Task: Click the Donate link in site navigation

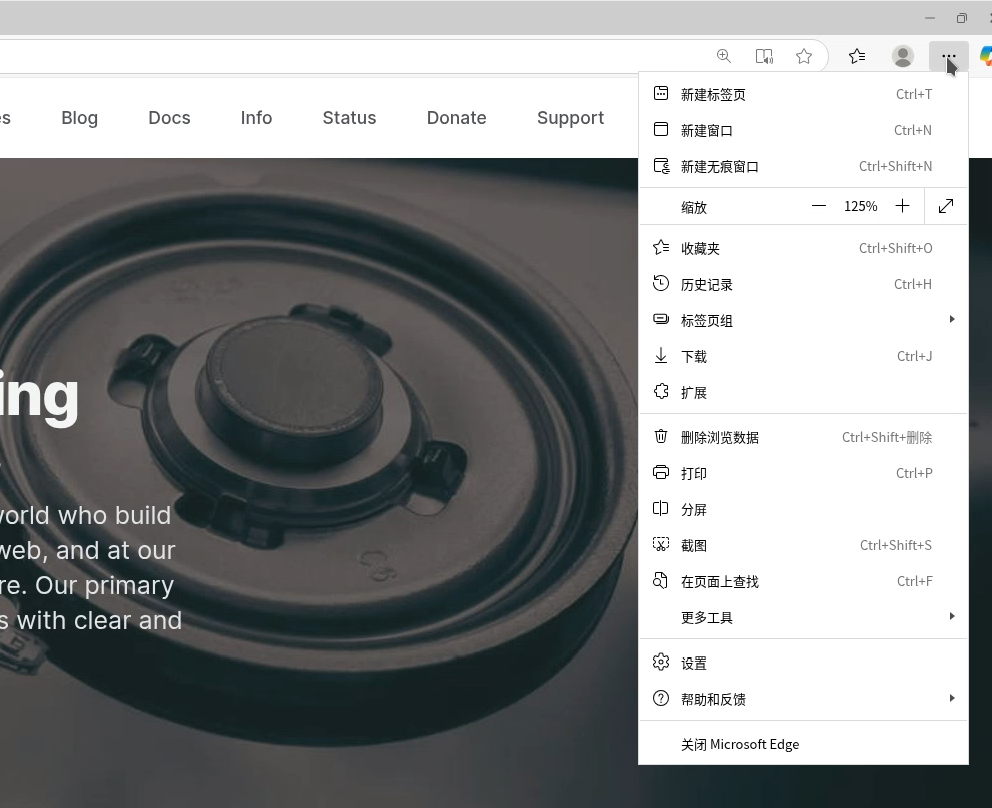Action: [x=456, y=118]
